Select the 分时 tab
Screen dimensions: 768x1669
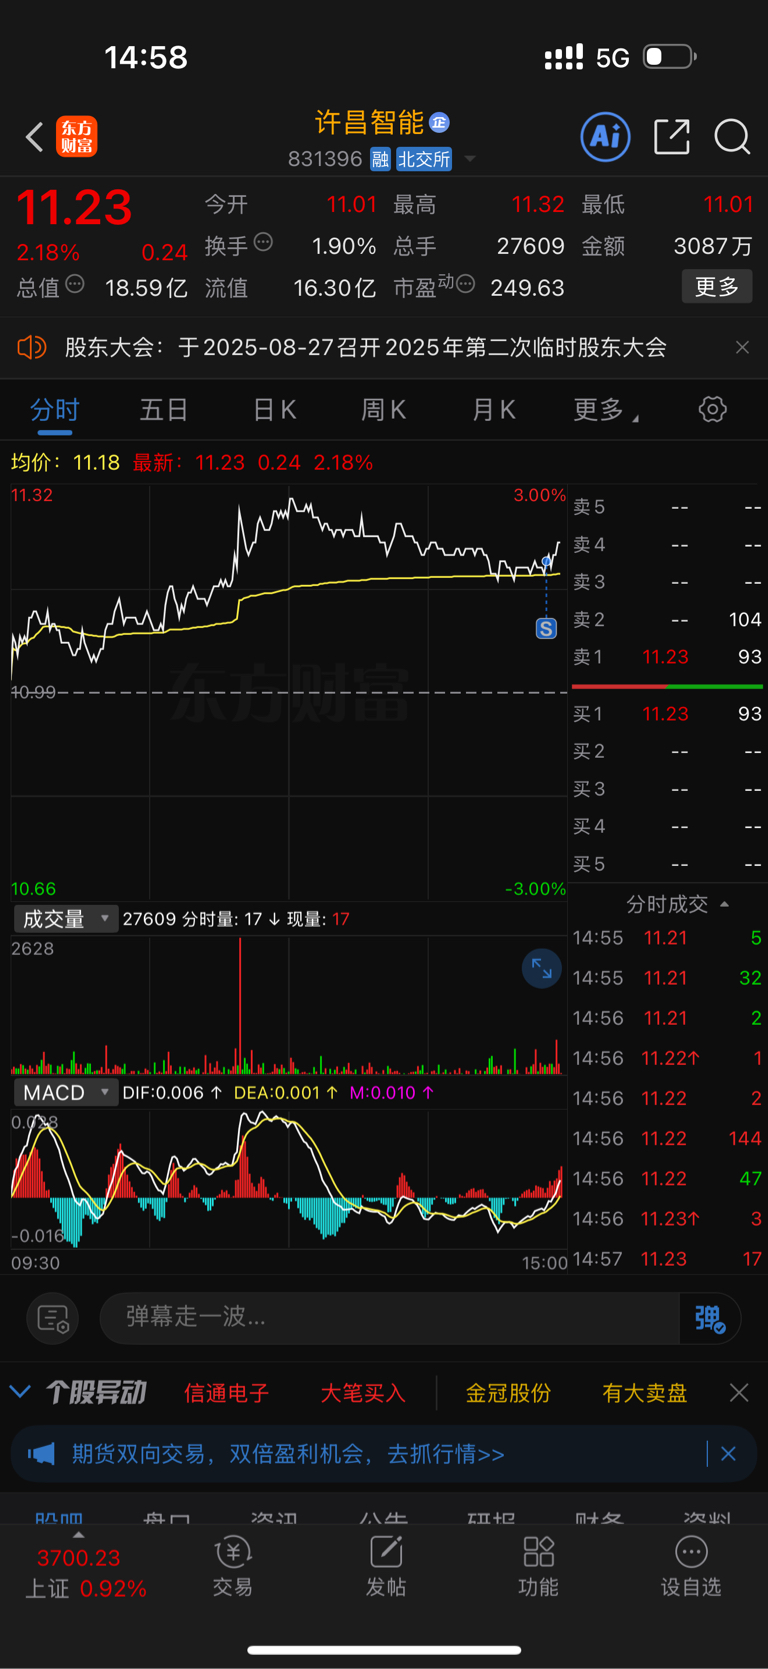point(55,409)
